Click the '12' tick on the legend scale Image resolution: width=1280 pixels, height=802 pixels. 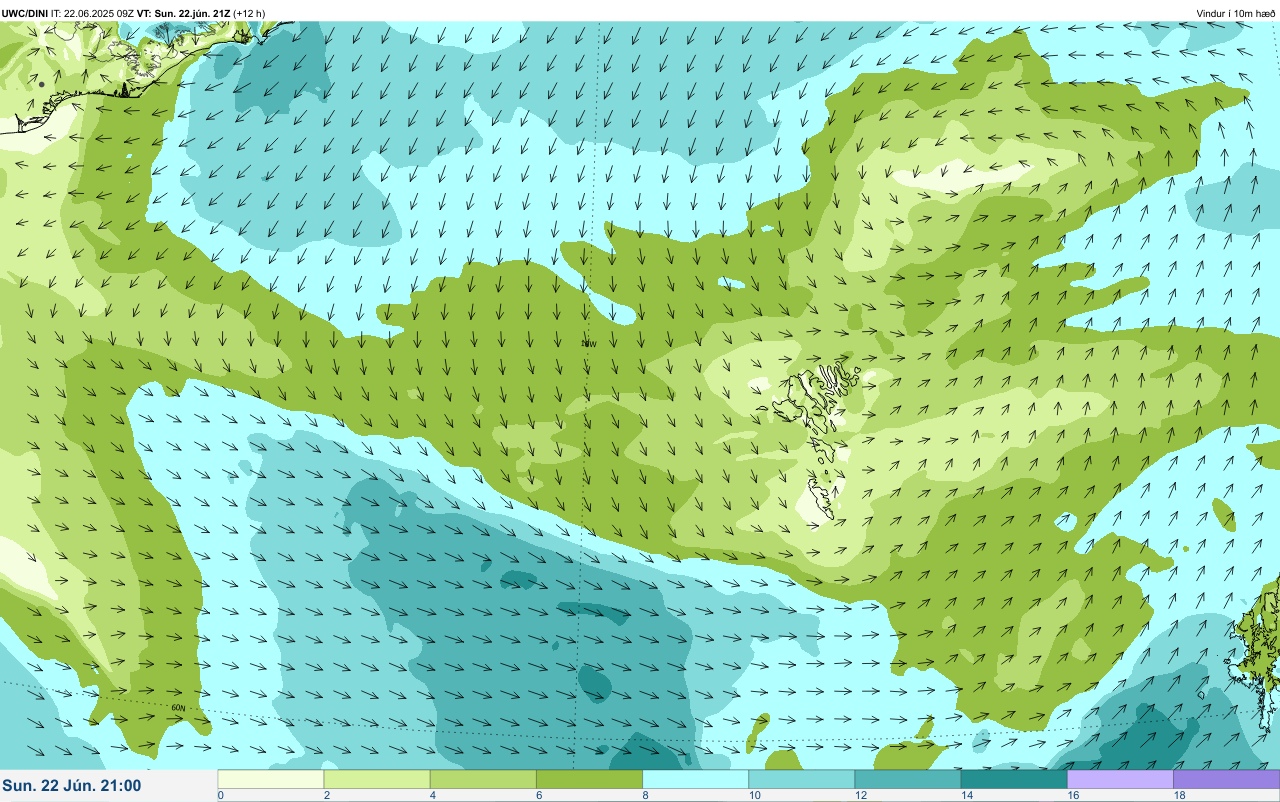pyautogui.click(x=861, y=795)
